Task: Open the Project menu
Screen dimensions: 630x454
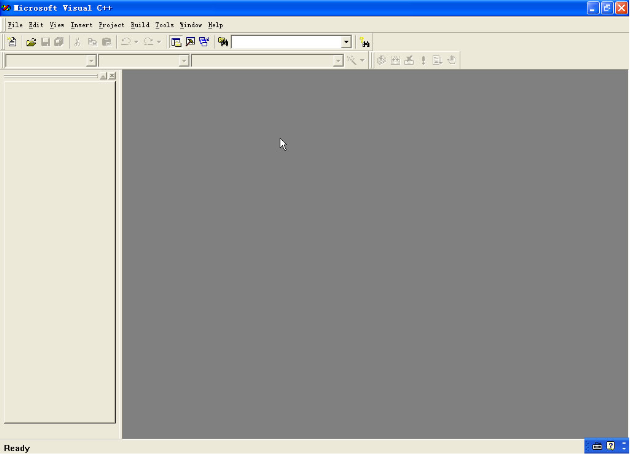Action: (x=111, y=25)
